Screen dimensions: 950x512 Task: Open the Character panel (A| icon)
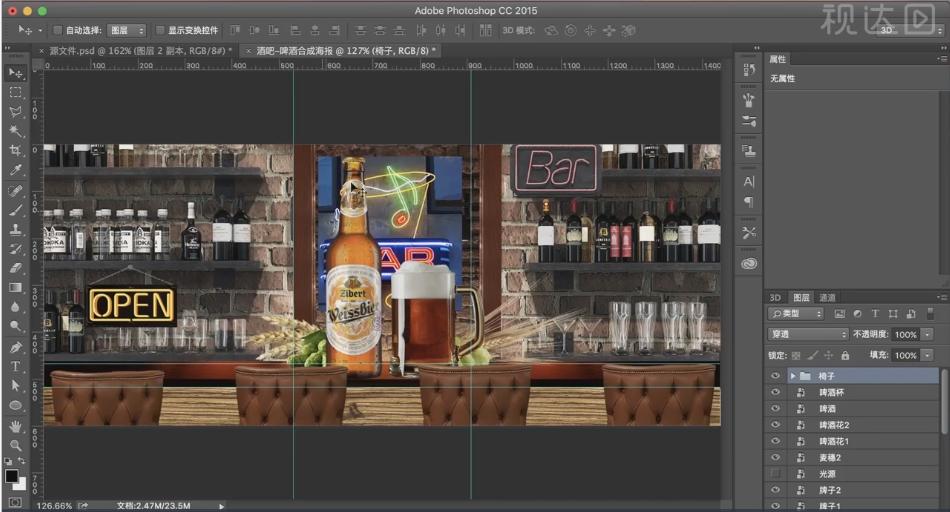(749, 181)
